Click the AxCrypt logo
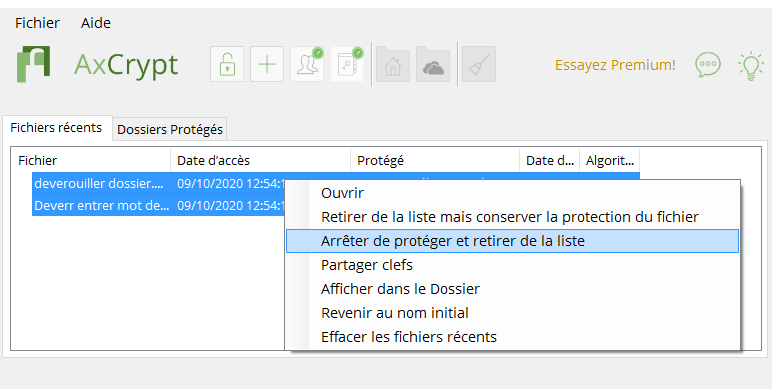This screenshot has height=389, width=772. [33, 64]
